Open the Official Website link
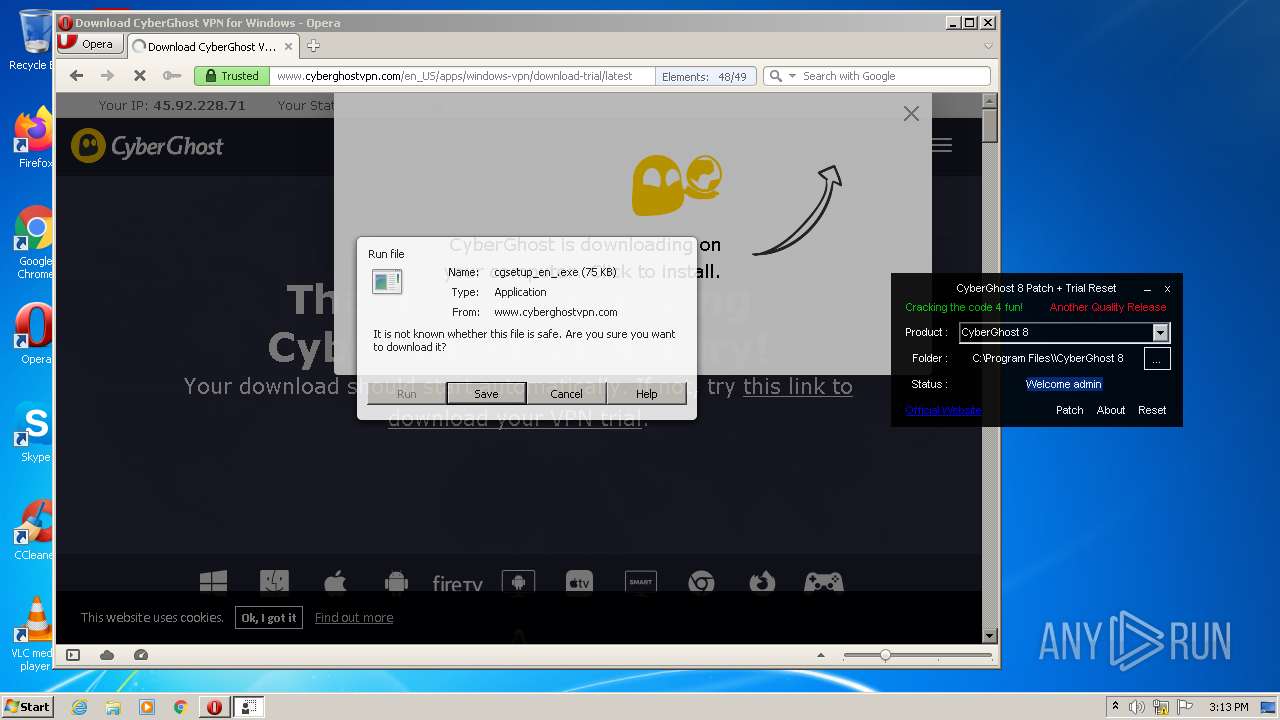 [x=943, y=410]
